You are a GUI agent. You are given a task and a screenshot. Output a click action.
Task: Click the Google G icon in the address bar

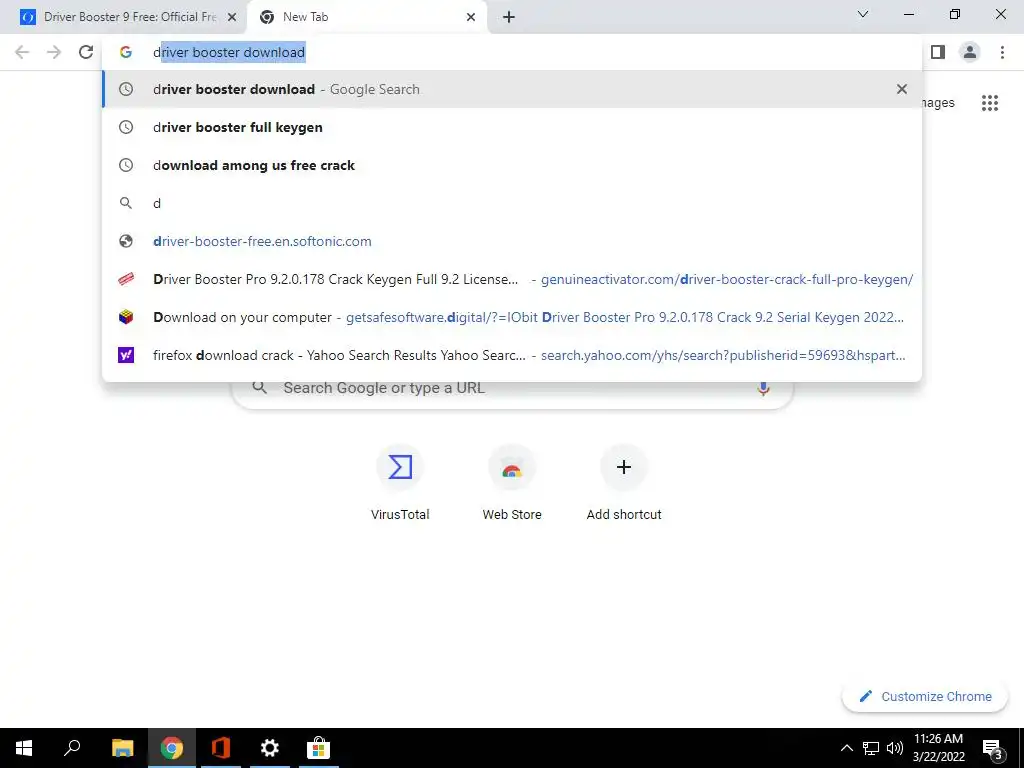click(125, 52)
